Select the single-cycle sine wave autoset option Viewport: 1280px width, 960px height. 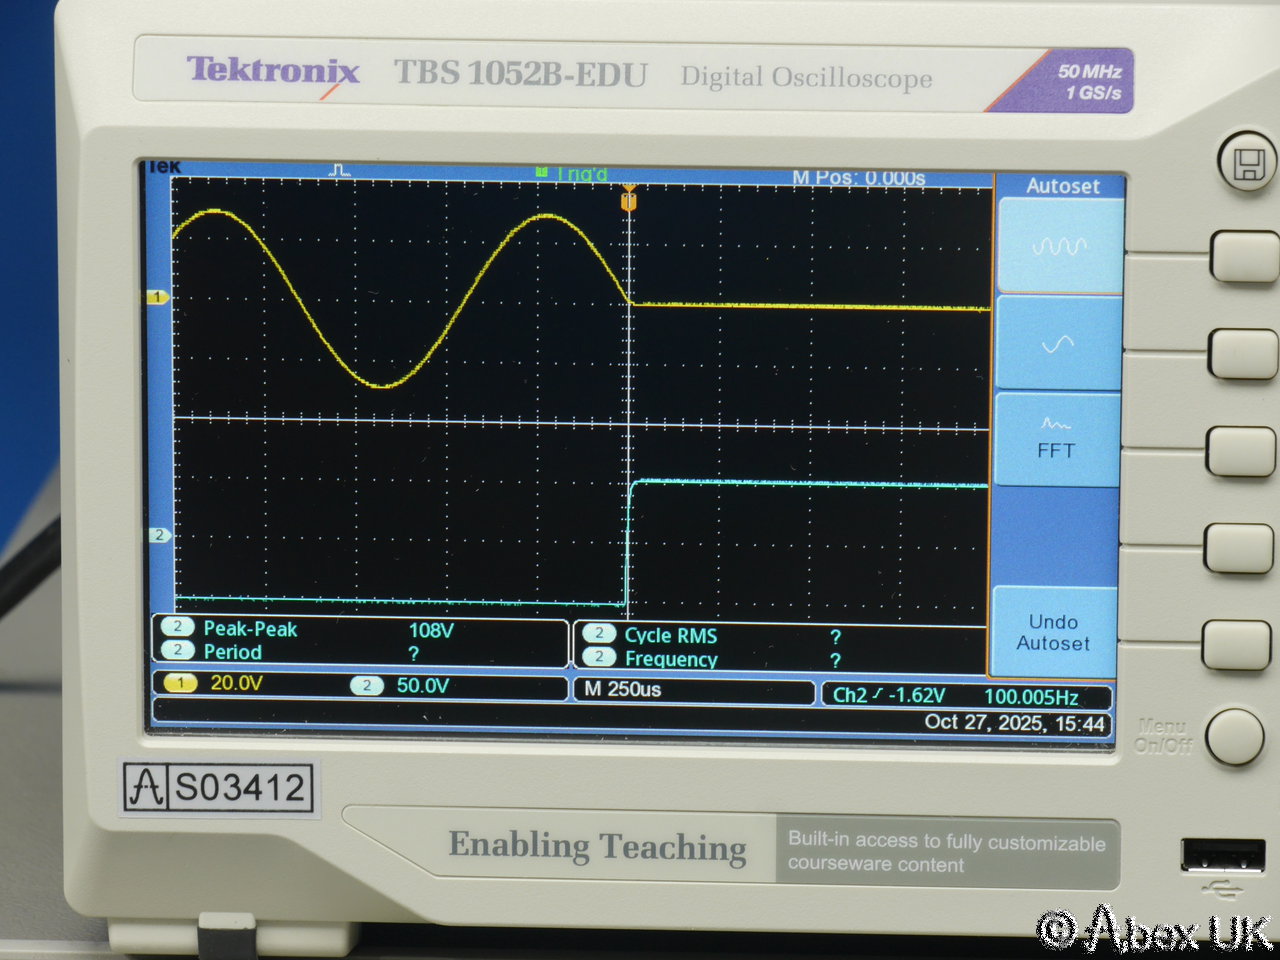tap(1057, 343)
